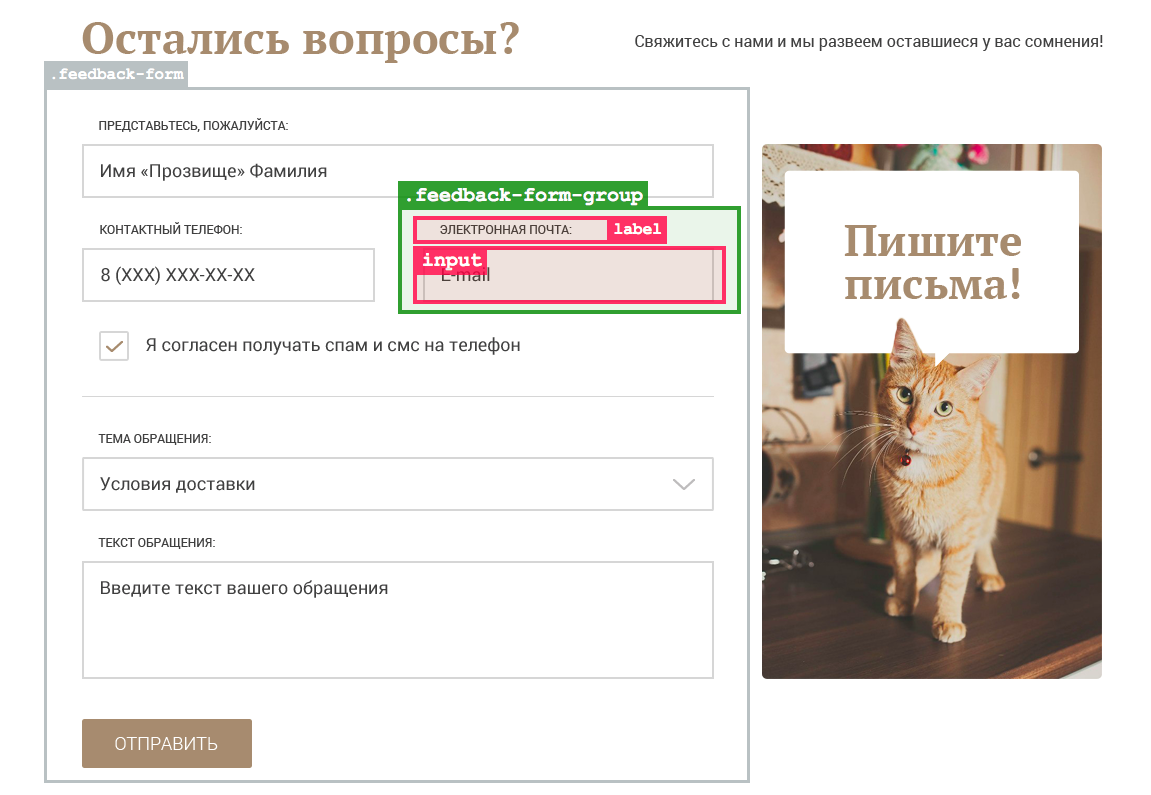1151x795 pixels.
Task: Select the gray '.feedback-form' annotation tag
Action: (117, 75)
